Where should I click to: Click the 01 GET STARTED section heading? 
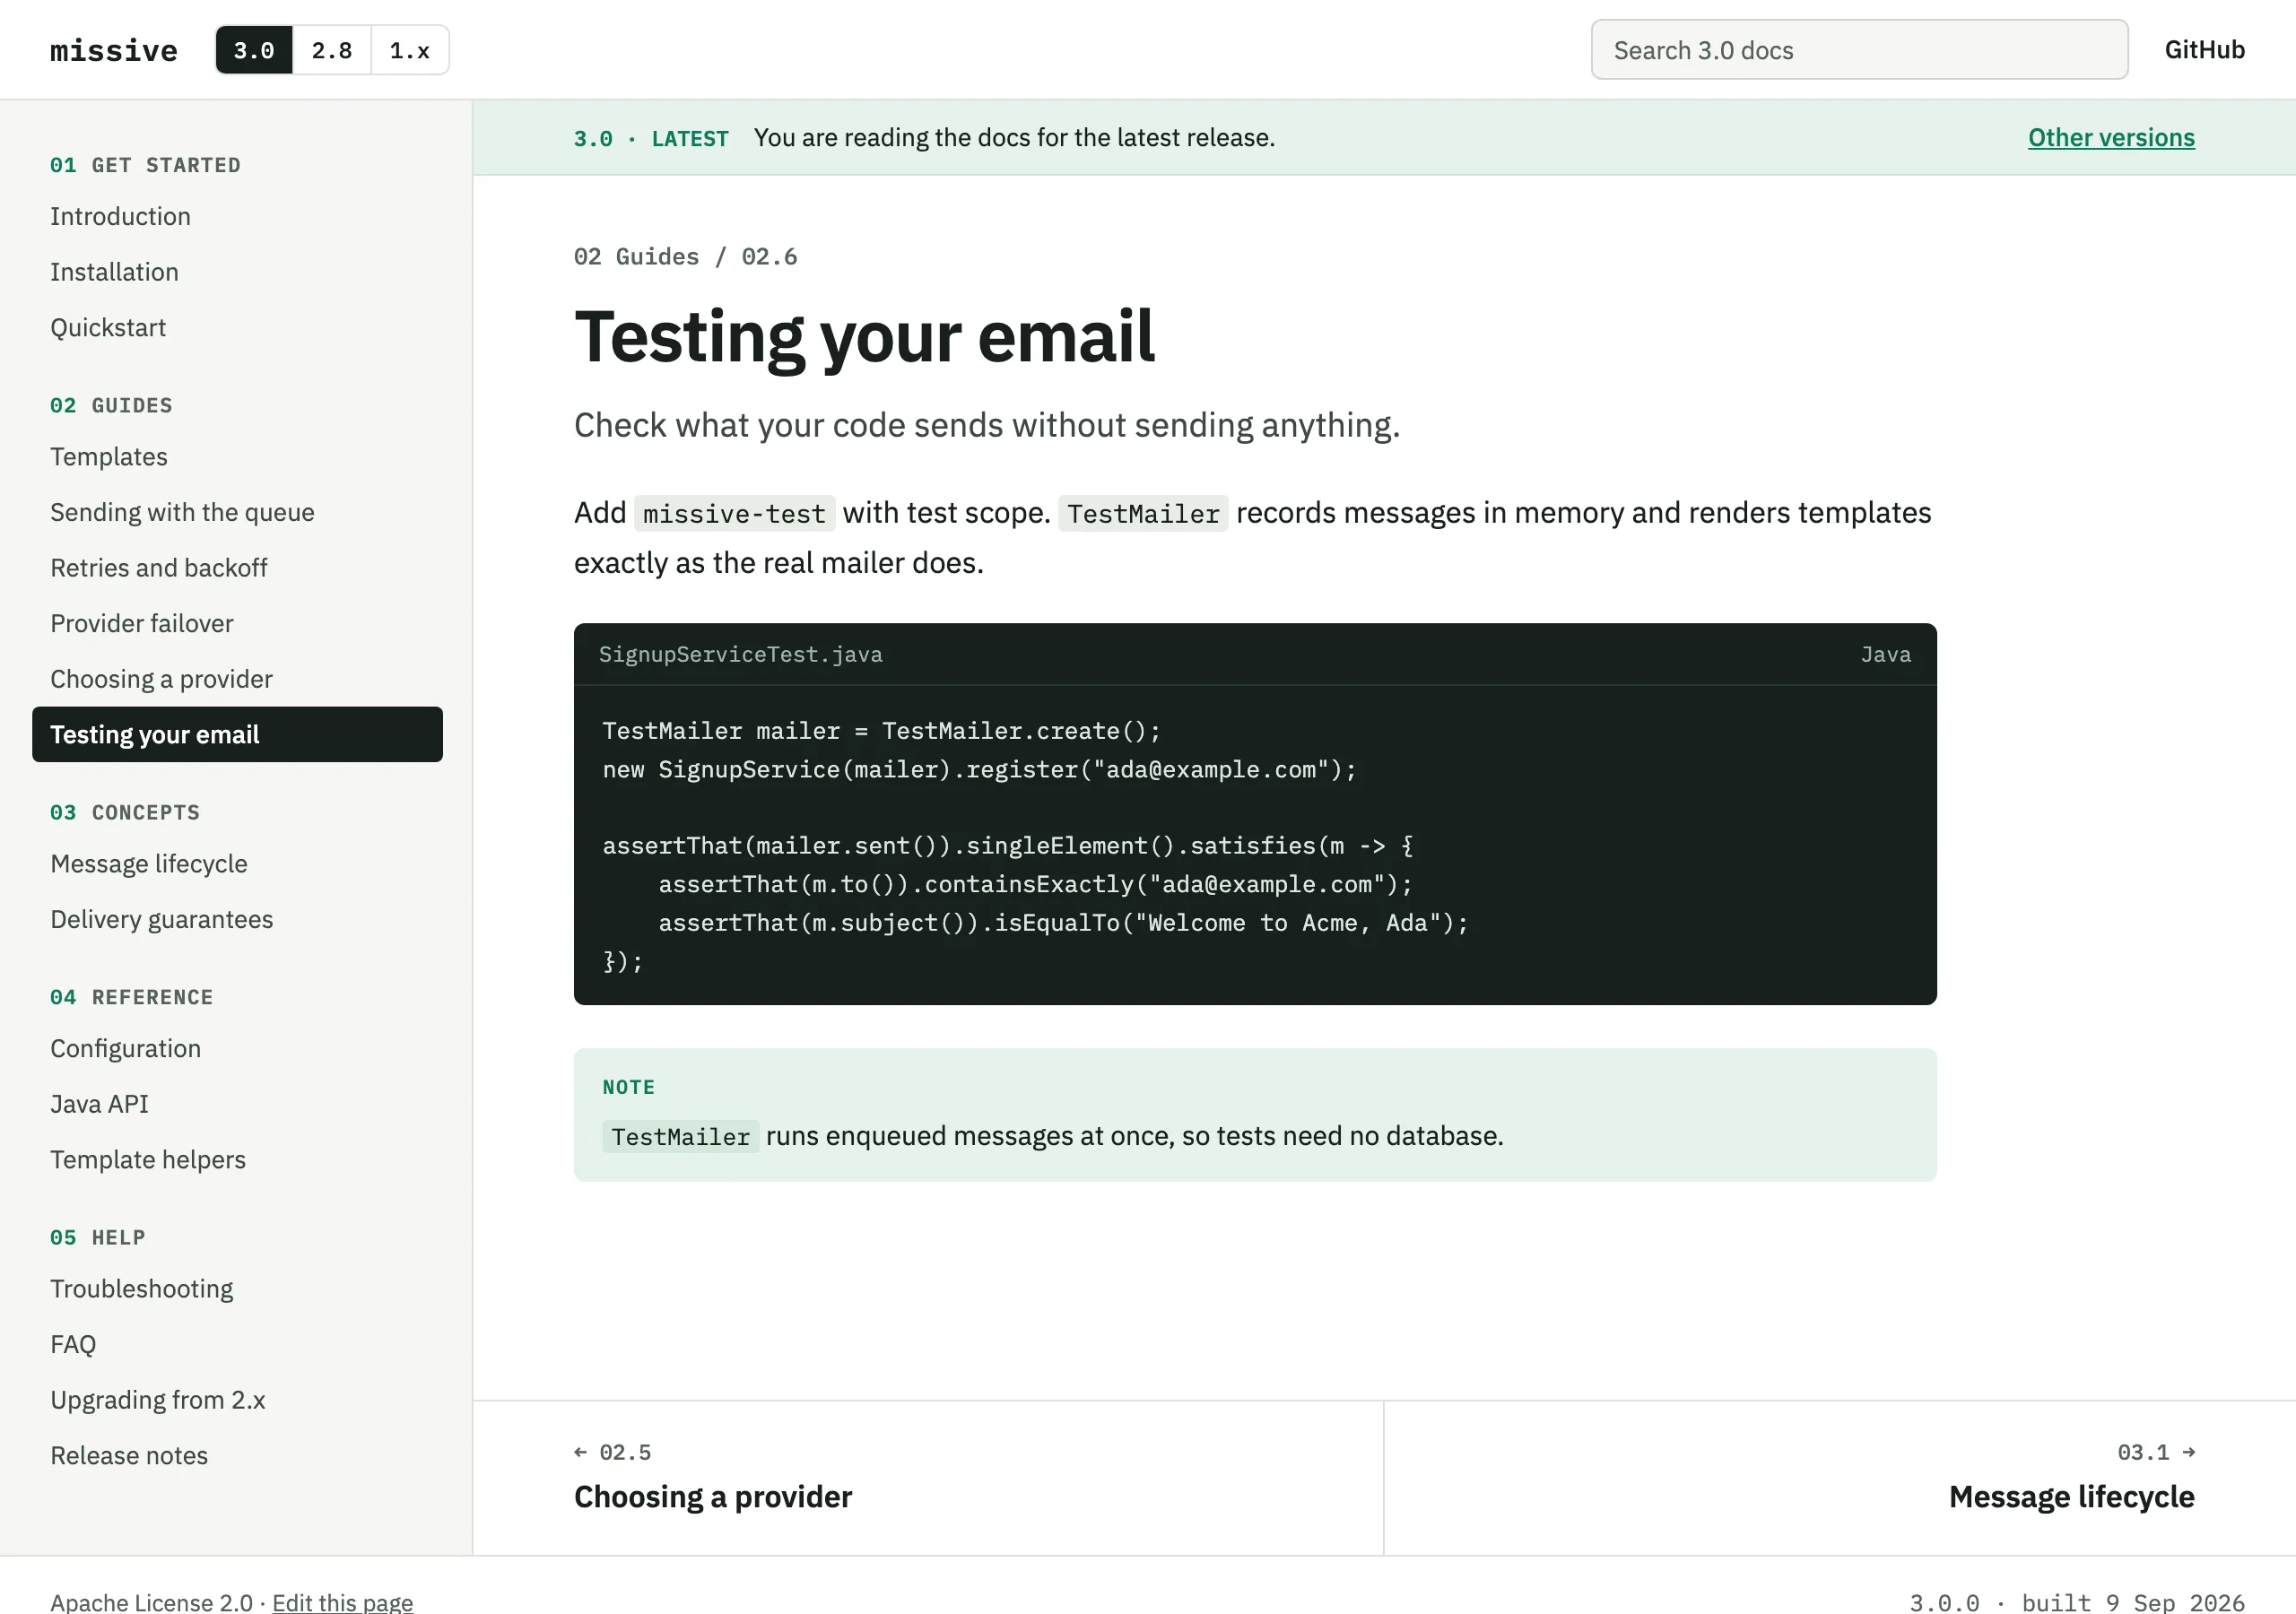point(145,165)
